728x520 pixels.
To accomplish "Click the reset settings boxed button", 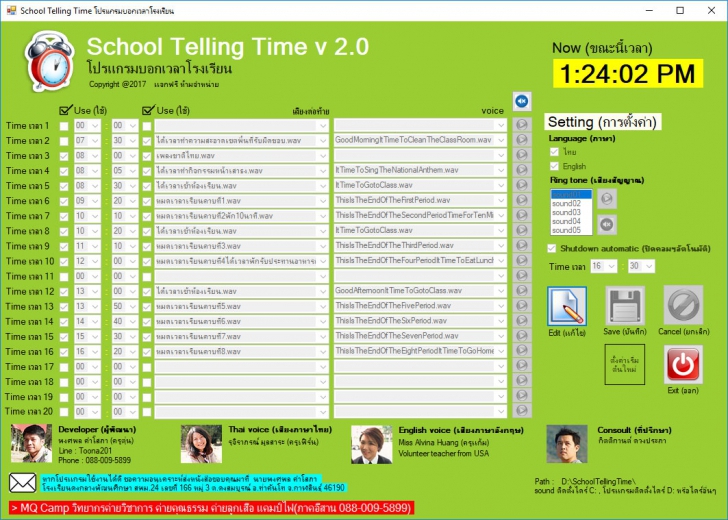I will [x=625, y=364].
